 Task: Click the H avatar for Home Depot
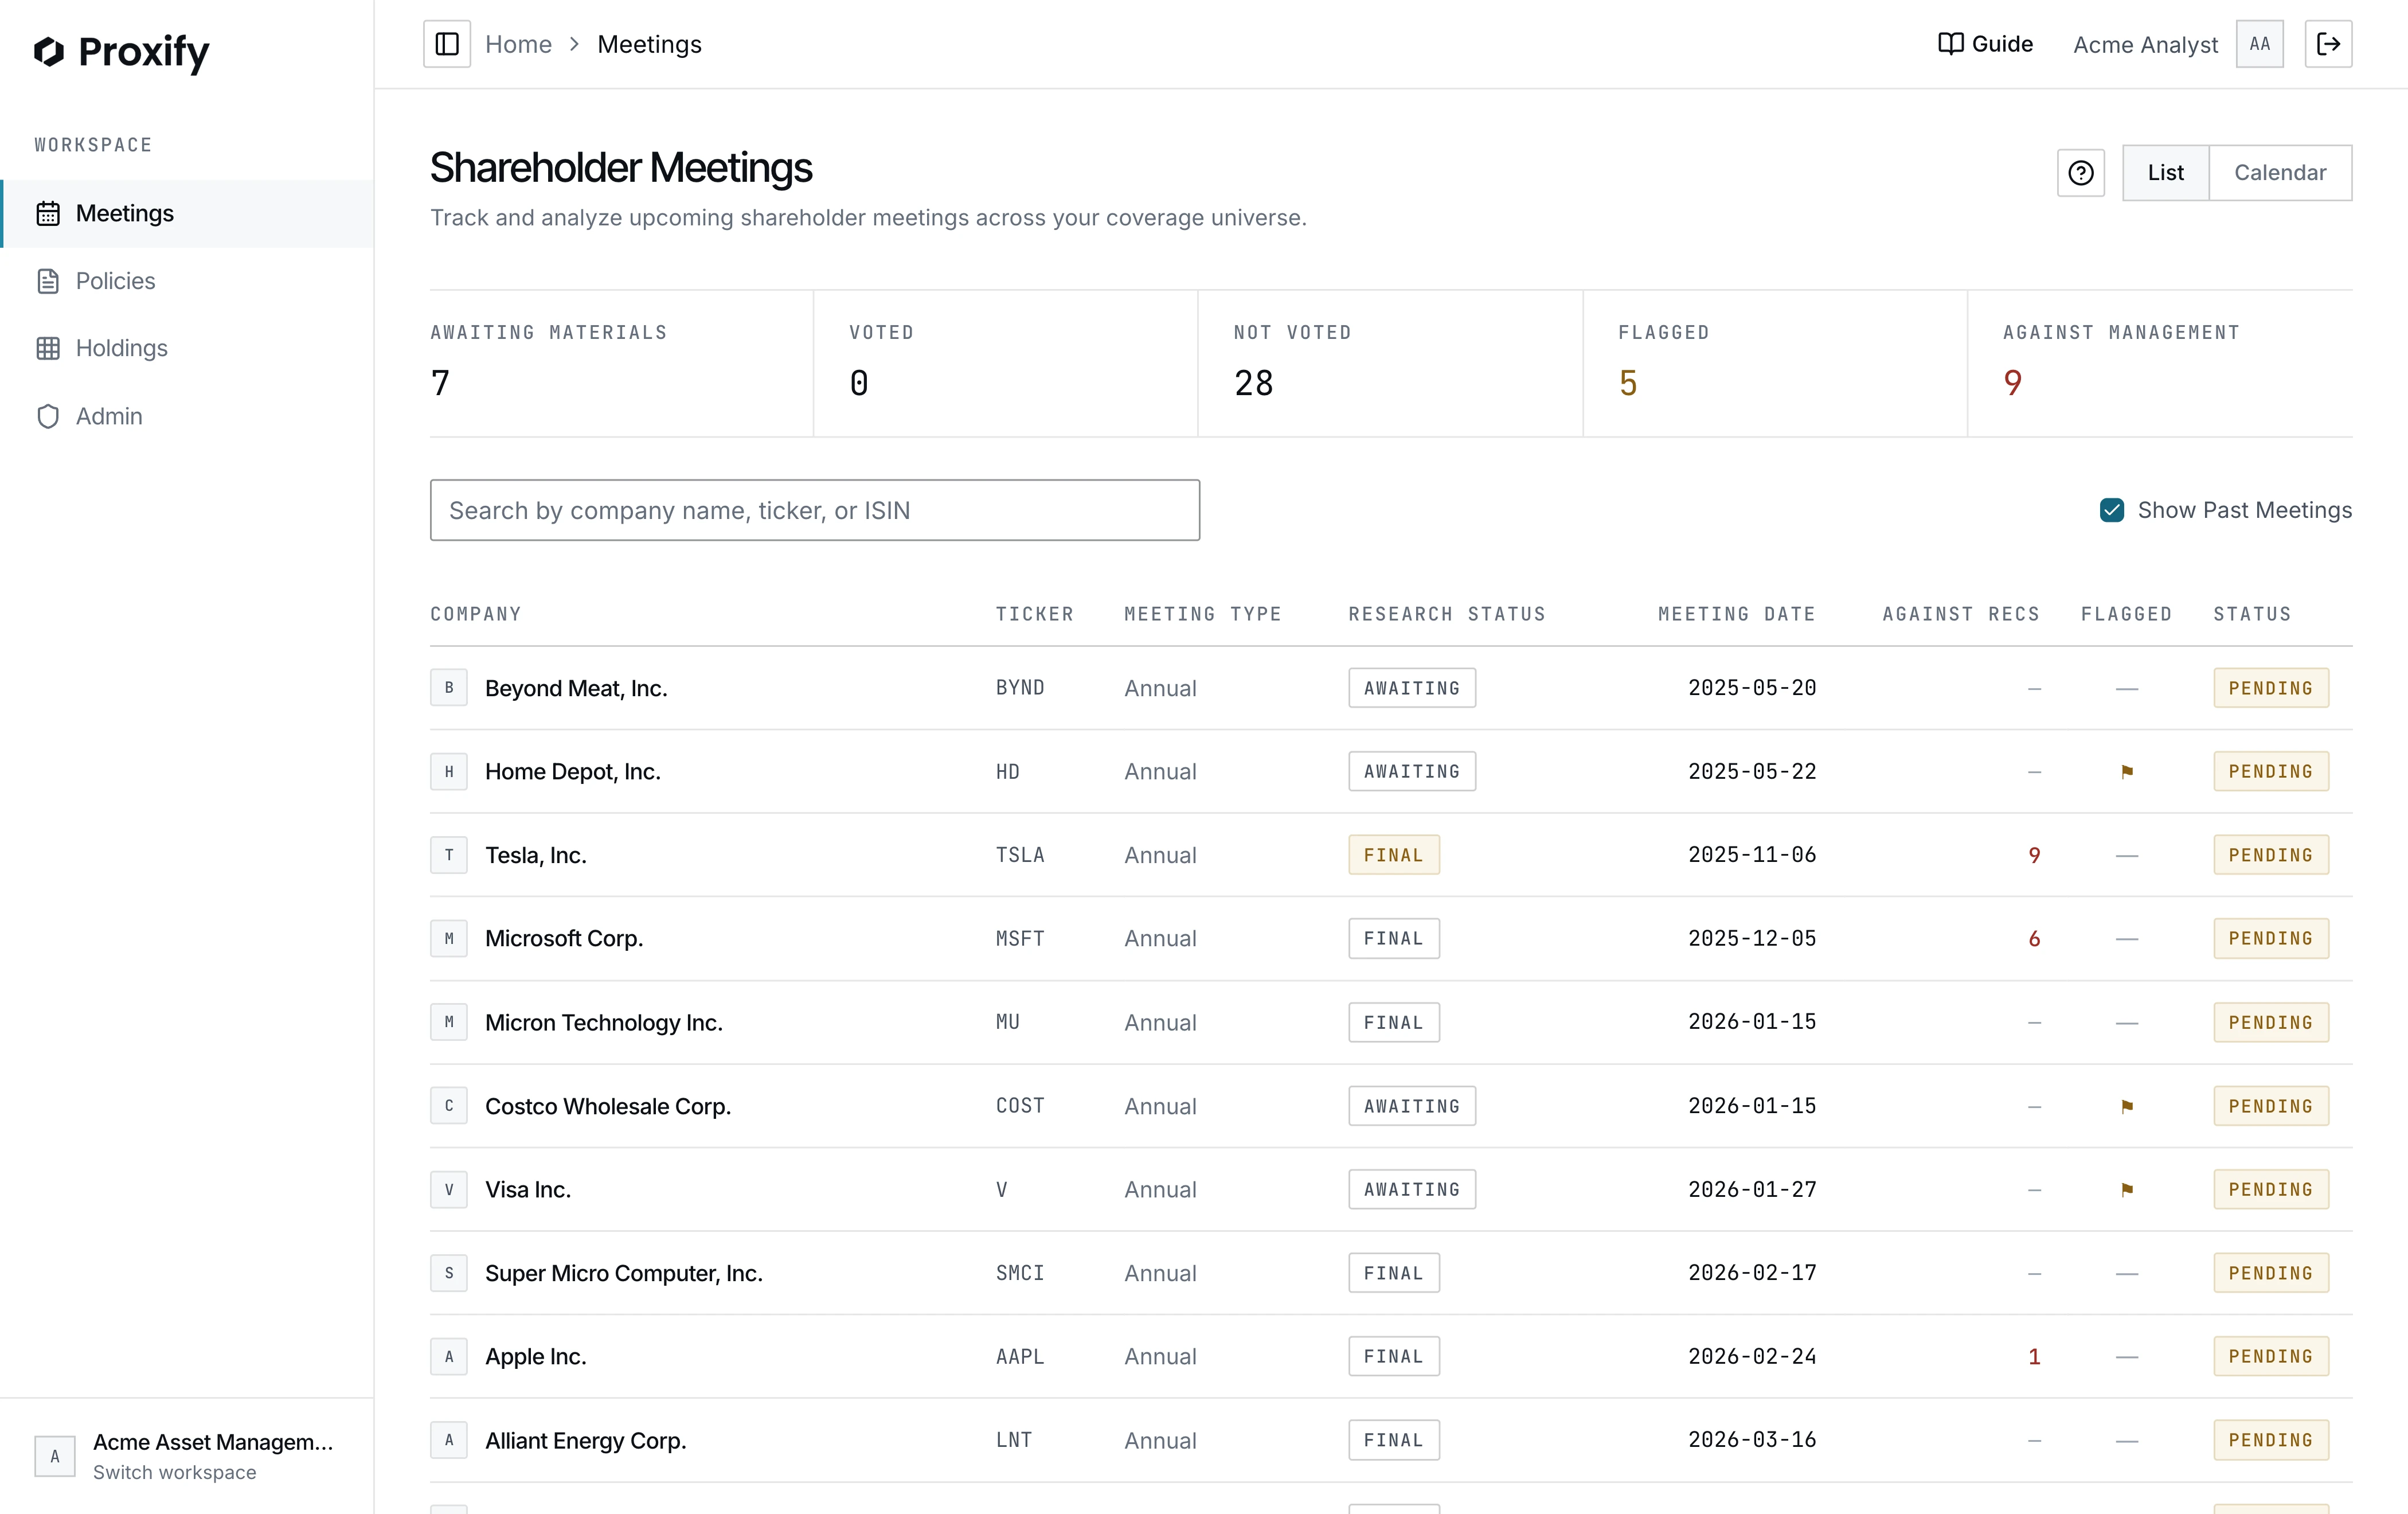pos(449,771)
